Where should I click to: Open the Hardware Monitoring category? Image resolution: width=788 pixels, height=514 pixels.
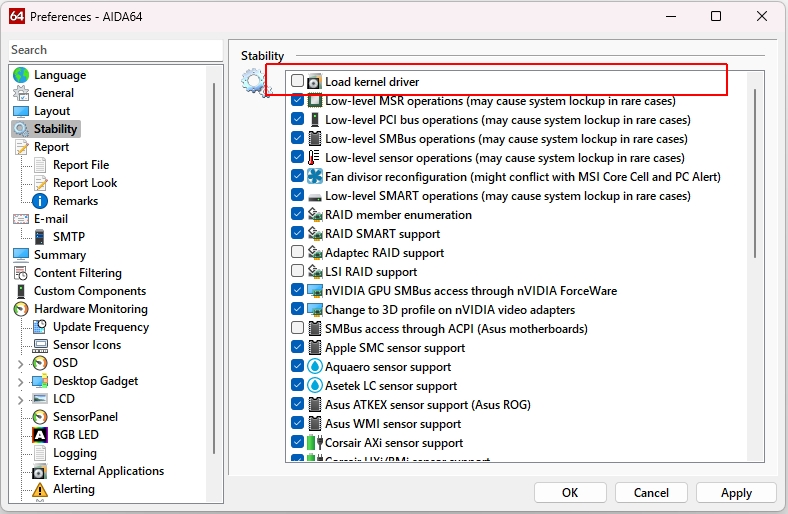[90, 309]
